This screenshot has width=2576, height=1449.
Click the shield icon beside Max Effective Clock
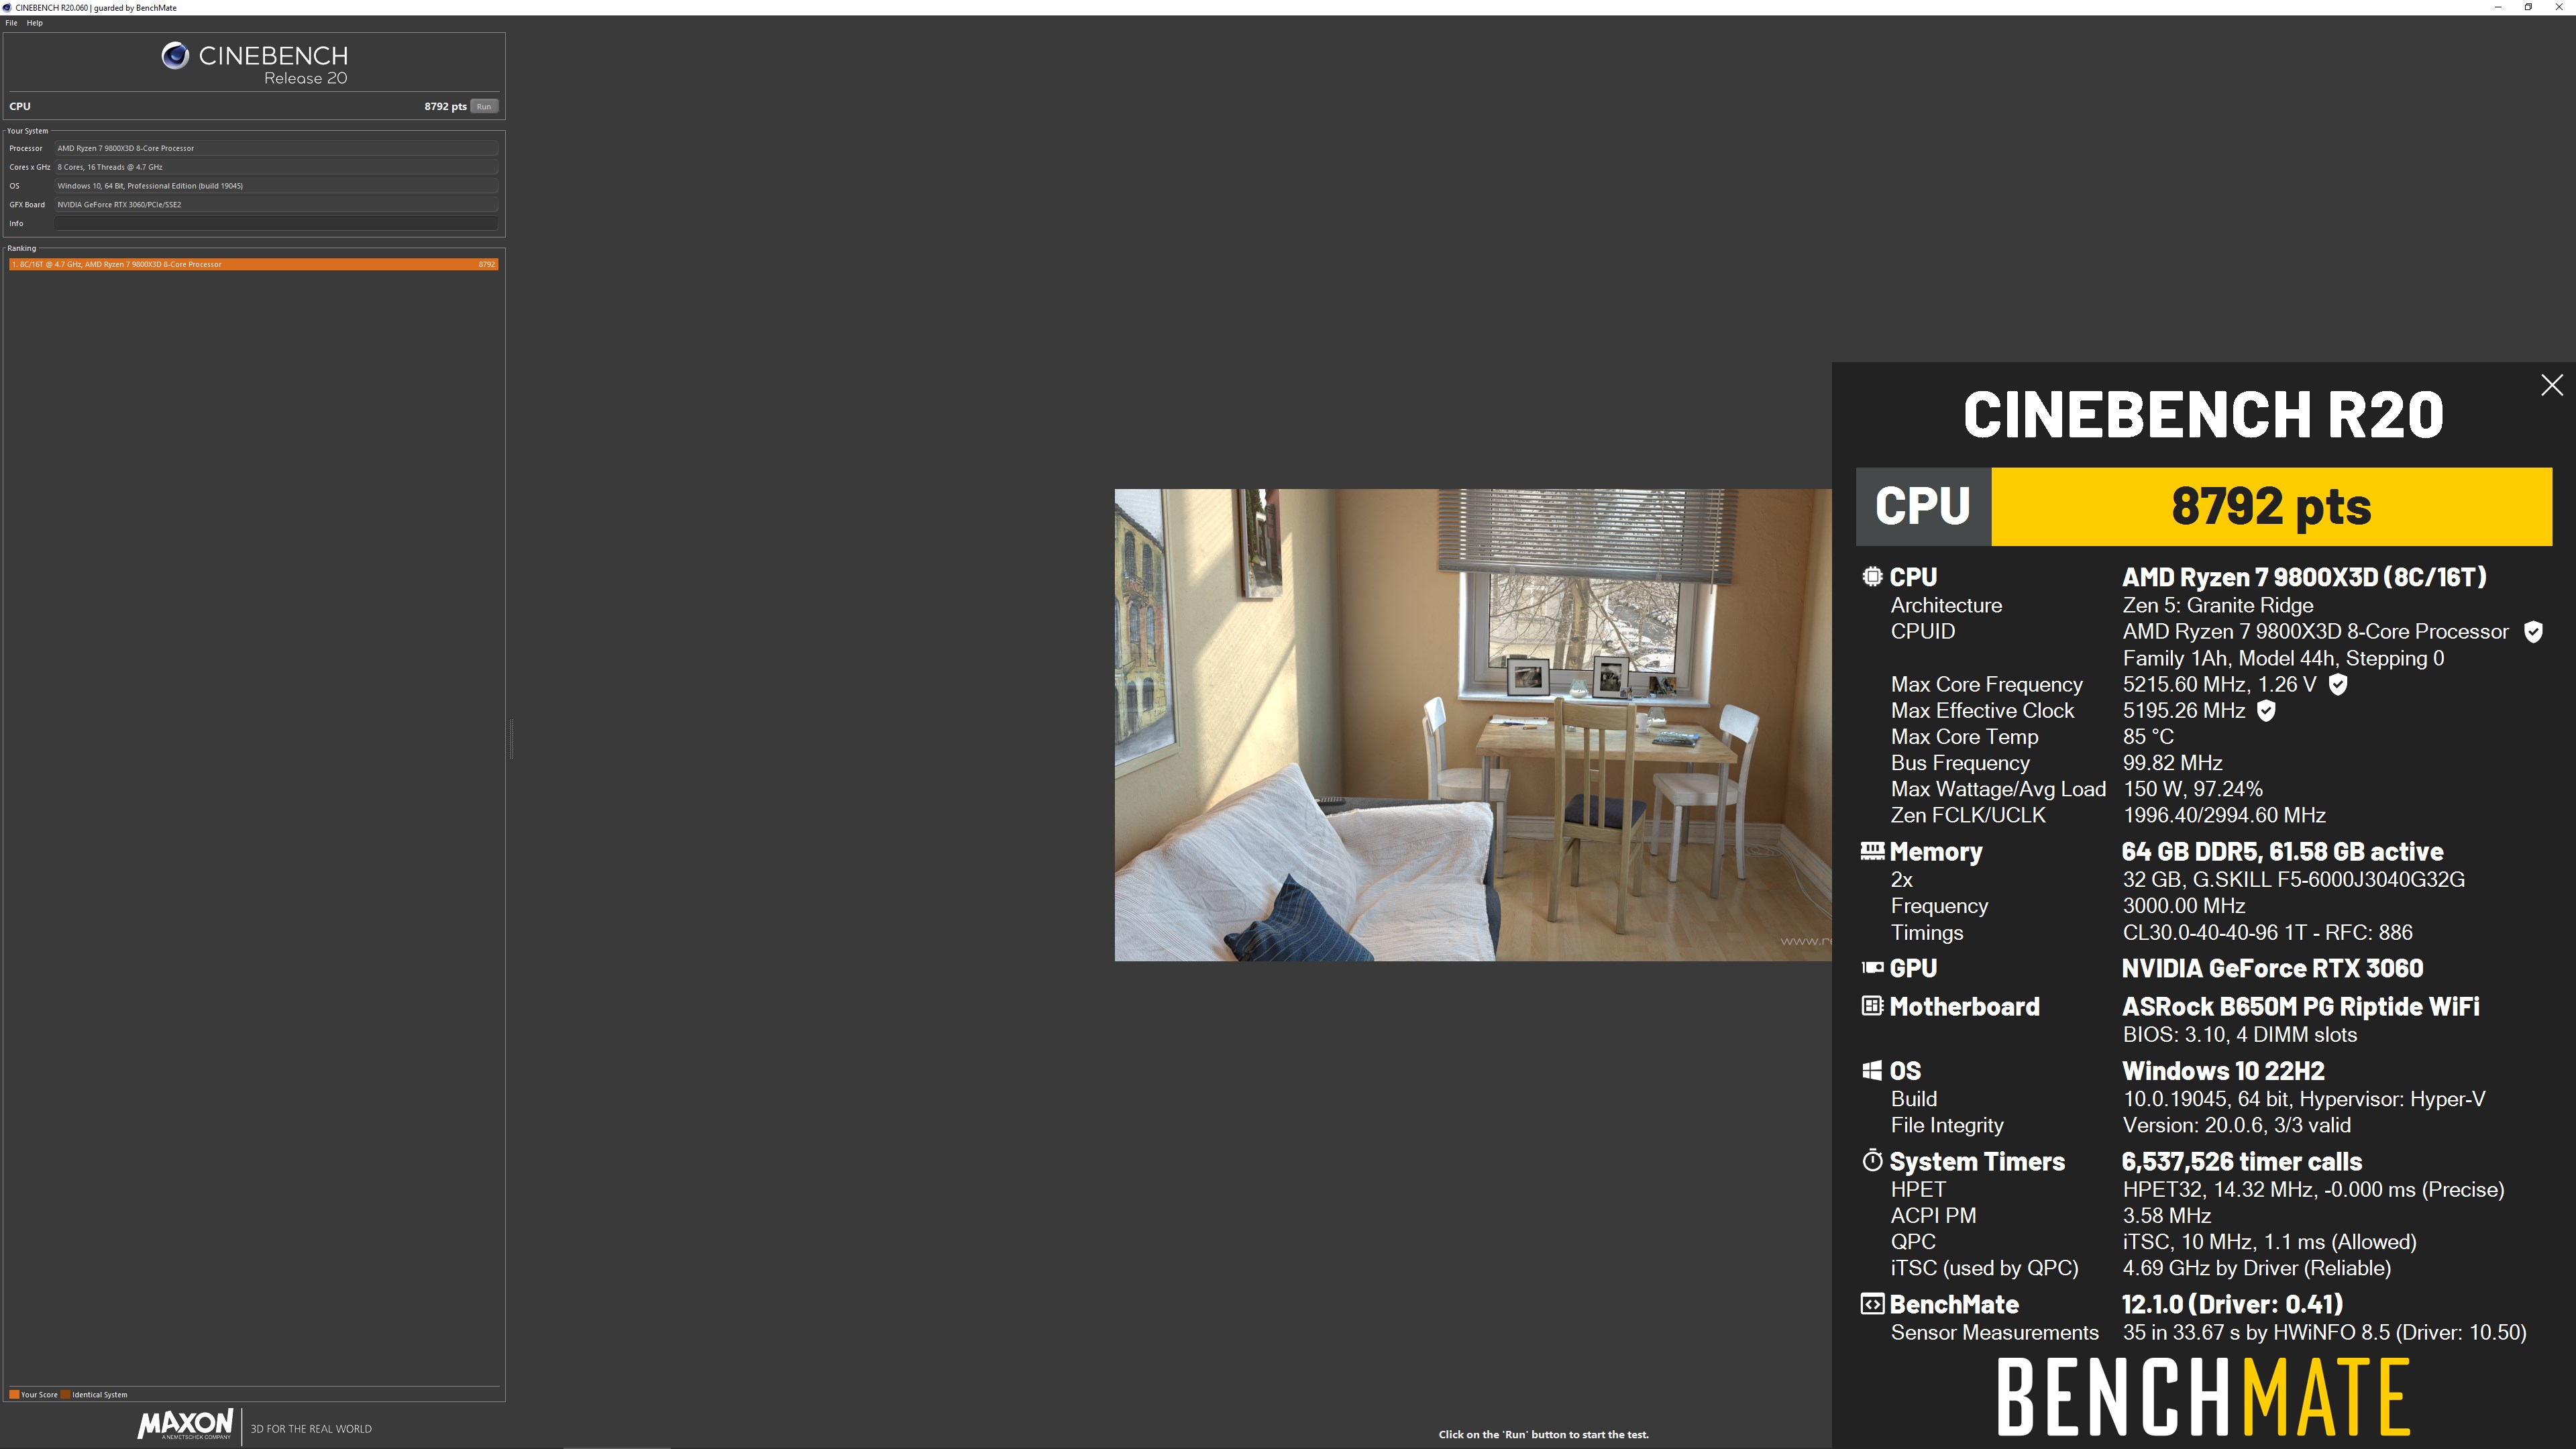coord(2267,711)
